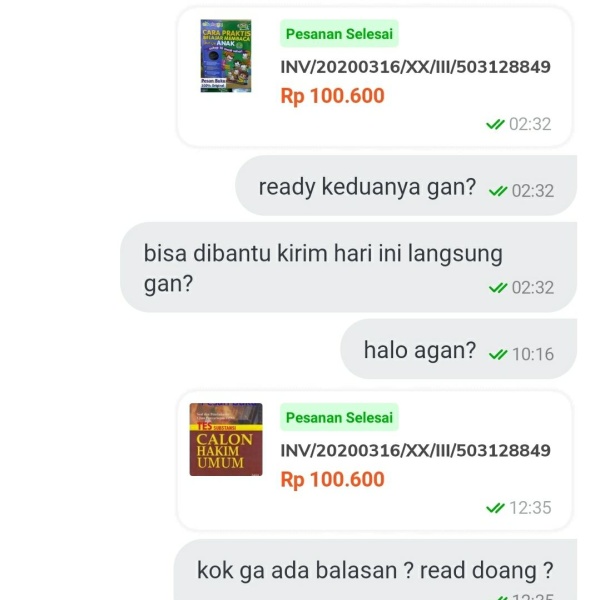This screenshot has width=600, height=600.
Task: Click the read checkmark on first order card
Action: 495,124
